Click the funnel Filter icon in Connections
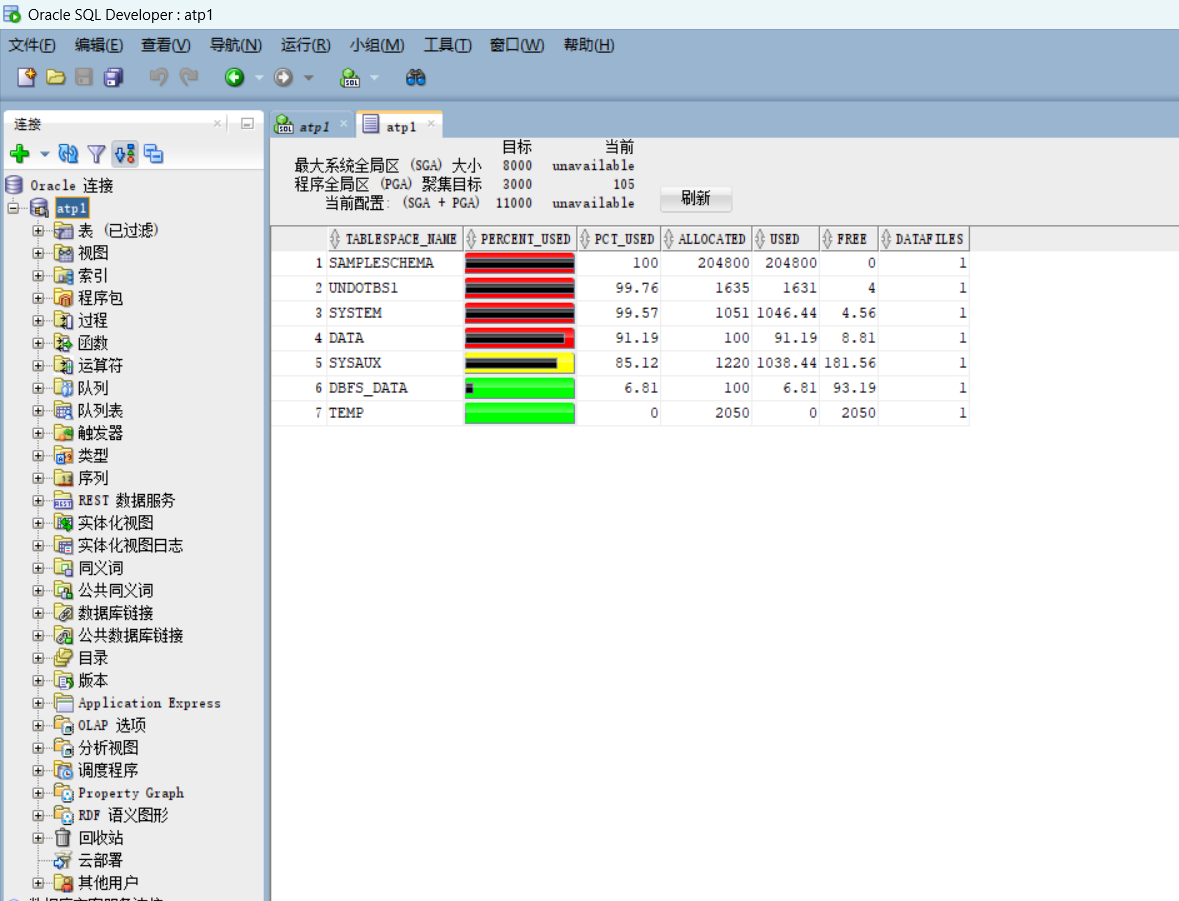The height and width of the screenshot is (901, 1179). 96,154
